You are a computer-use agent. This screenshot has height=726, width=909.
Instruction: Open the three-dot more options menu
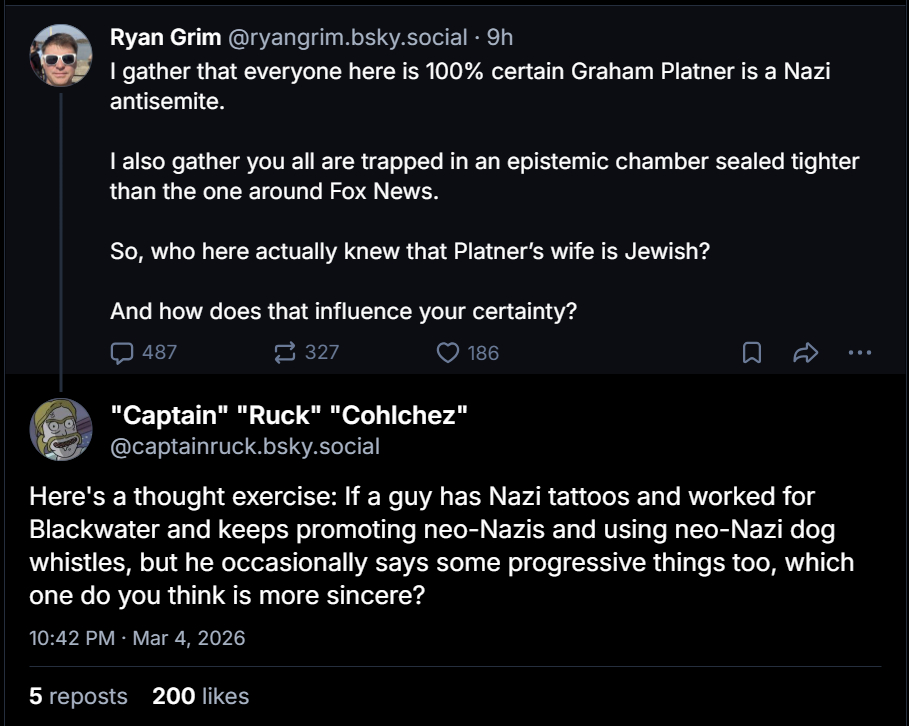pos(859,352)
